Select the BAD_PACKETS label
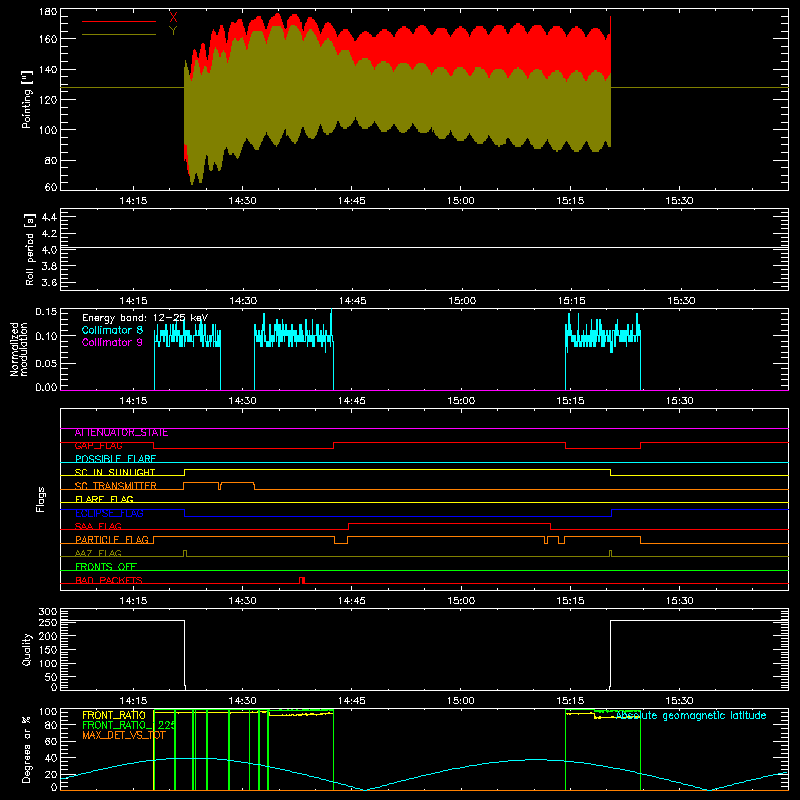800x800 pixels. (109, 580)
